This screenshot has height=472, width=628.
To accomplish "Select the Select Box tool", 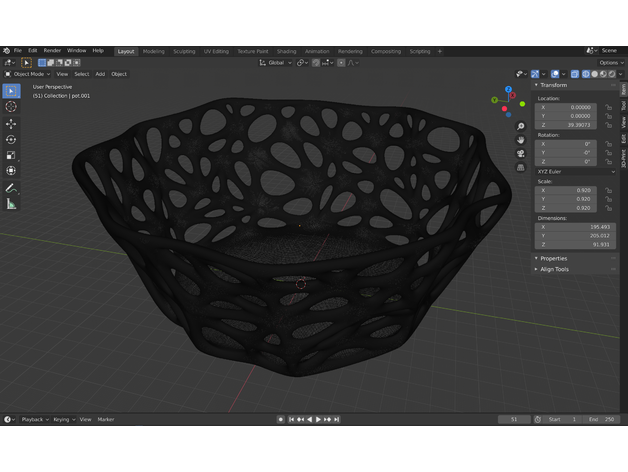I will pyautogui.click(x=11, y=91).
